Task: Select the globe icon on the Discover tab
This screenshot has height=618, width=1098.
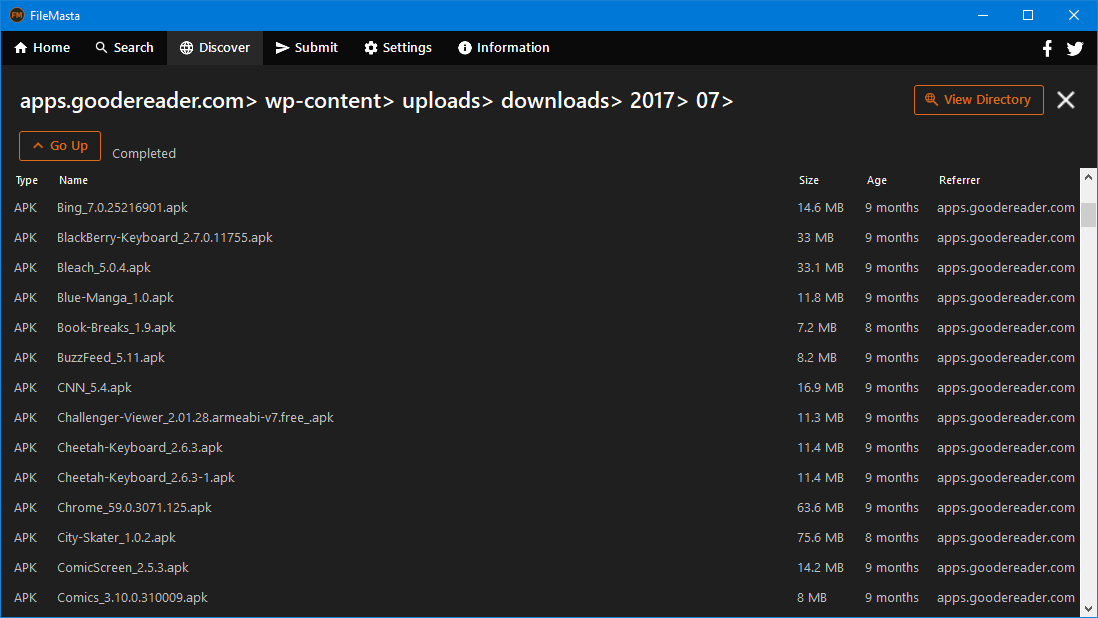Action: point(186,47)
